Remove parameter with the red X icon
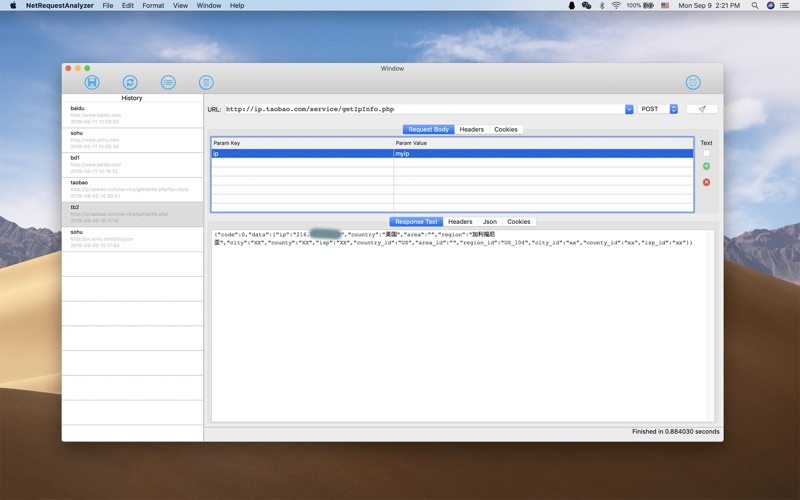Screen dimensions: 800x500 [x=706, y=182]
